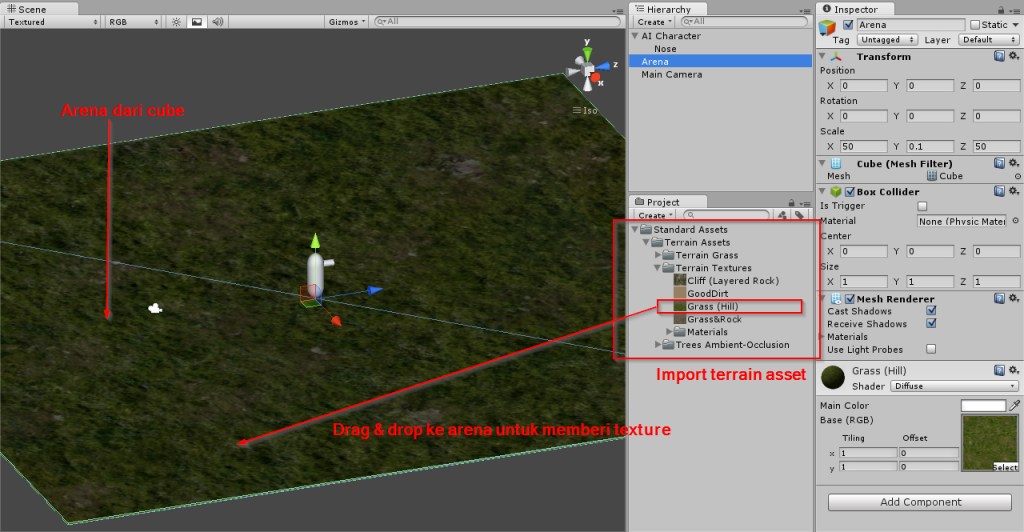Expand the Trees Ambient-Occlusion folder

click(658, 345)
